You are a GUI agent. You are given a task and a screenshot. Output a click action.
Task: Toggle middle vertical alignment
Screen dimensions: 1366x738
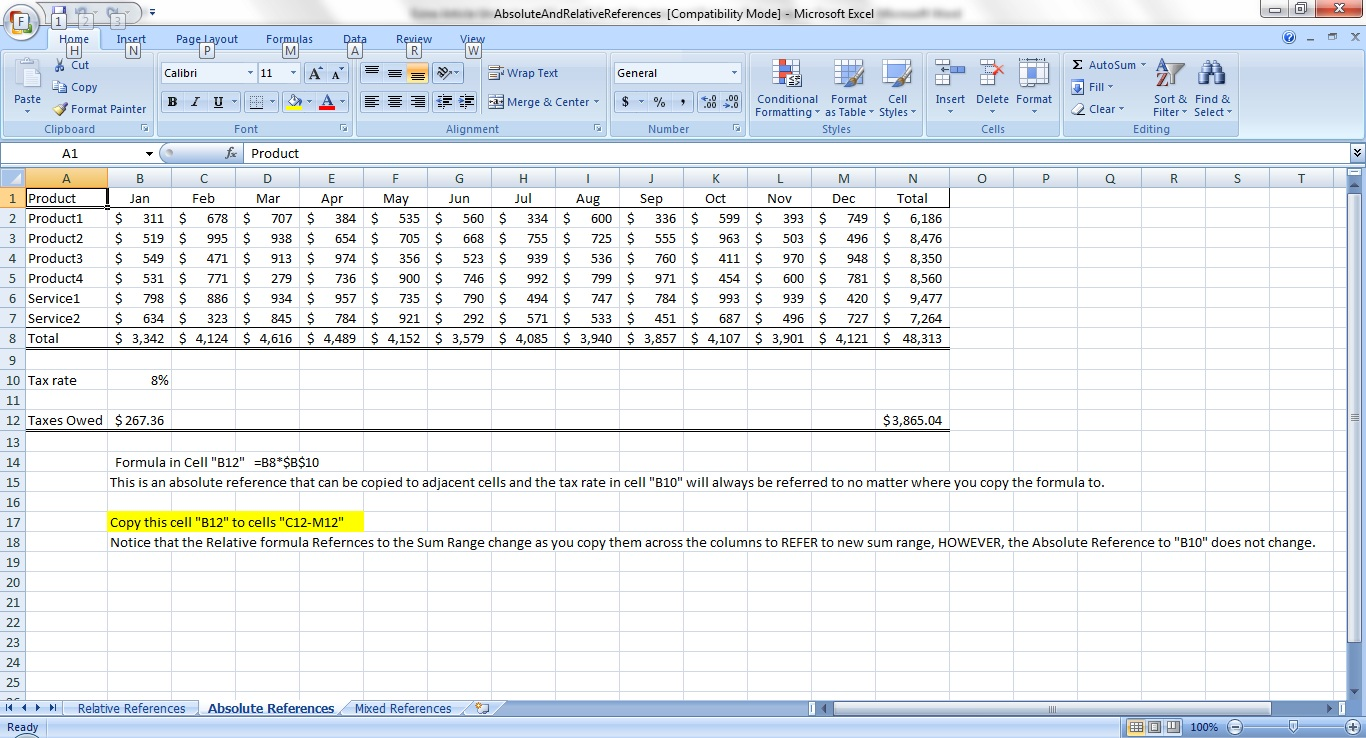coord(395,73)
